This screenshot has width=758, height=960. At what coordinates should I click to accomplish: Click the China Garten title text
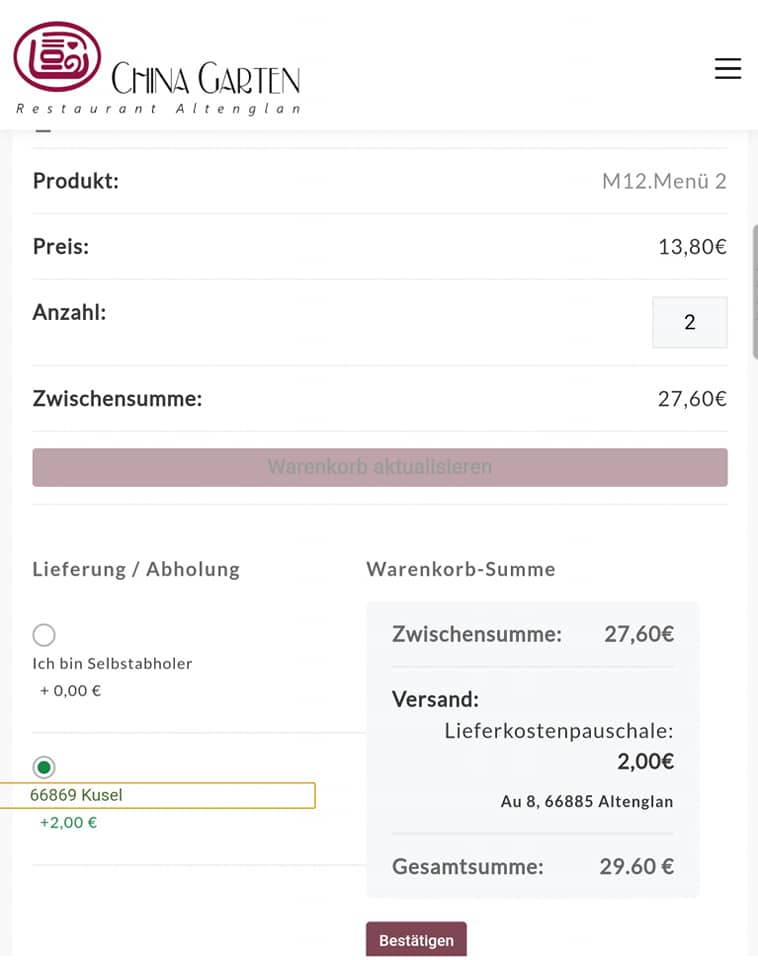206,78
